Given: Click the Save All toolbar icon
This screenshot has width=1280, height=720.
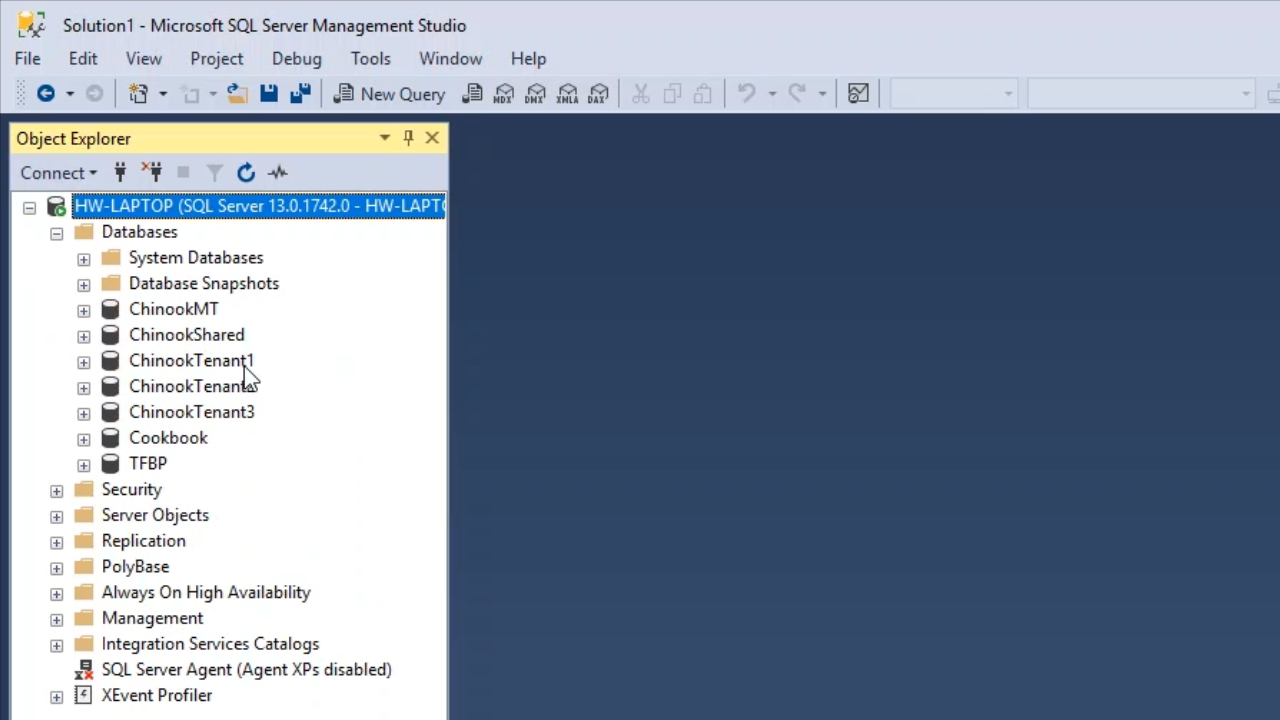Looking at the screenshot, I should tap(300, 94).
